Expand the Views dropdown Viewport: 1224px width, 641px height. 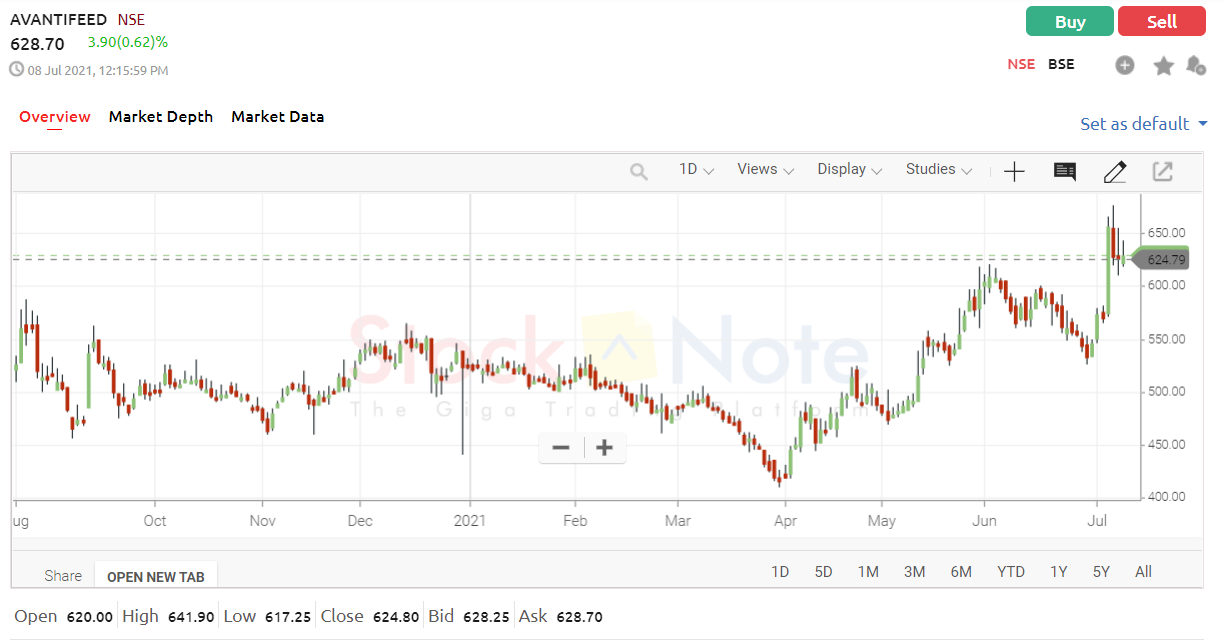(x=765, y=170)
